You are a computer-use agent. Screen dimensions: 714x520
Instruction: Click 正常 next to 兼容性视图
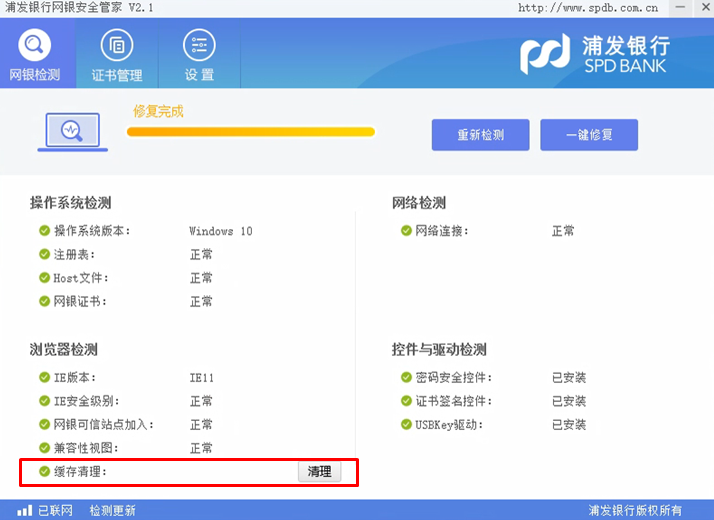coord(201,448)
